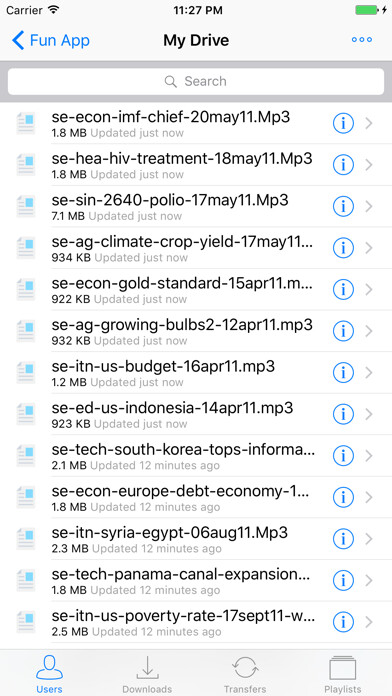Tap chevron on se-itn-us-budget-16apr11.mp3 row
392x696 pixels.
click(368, 372)
